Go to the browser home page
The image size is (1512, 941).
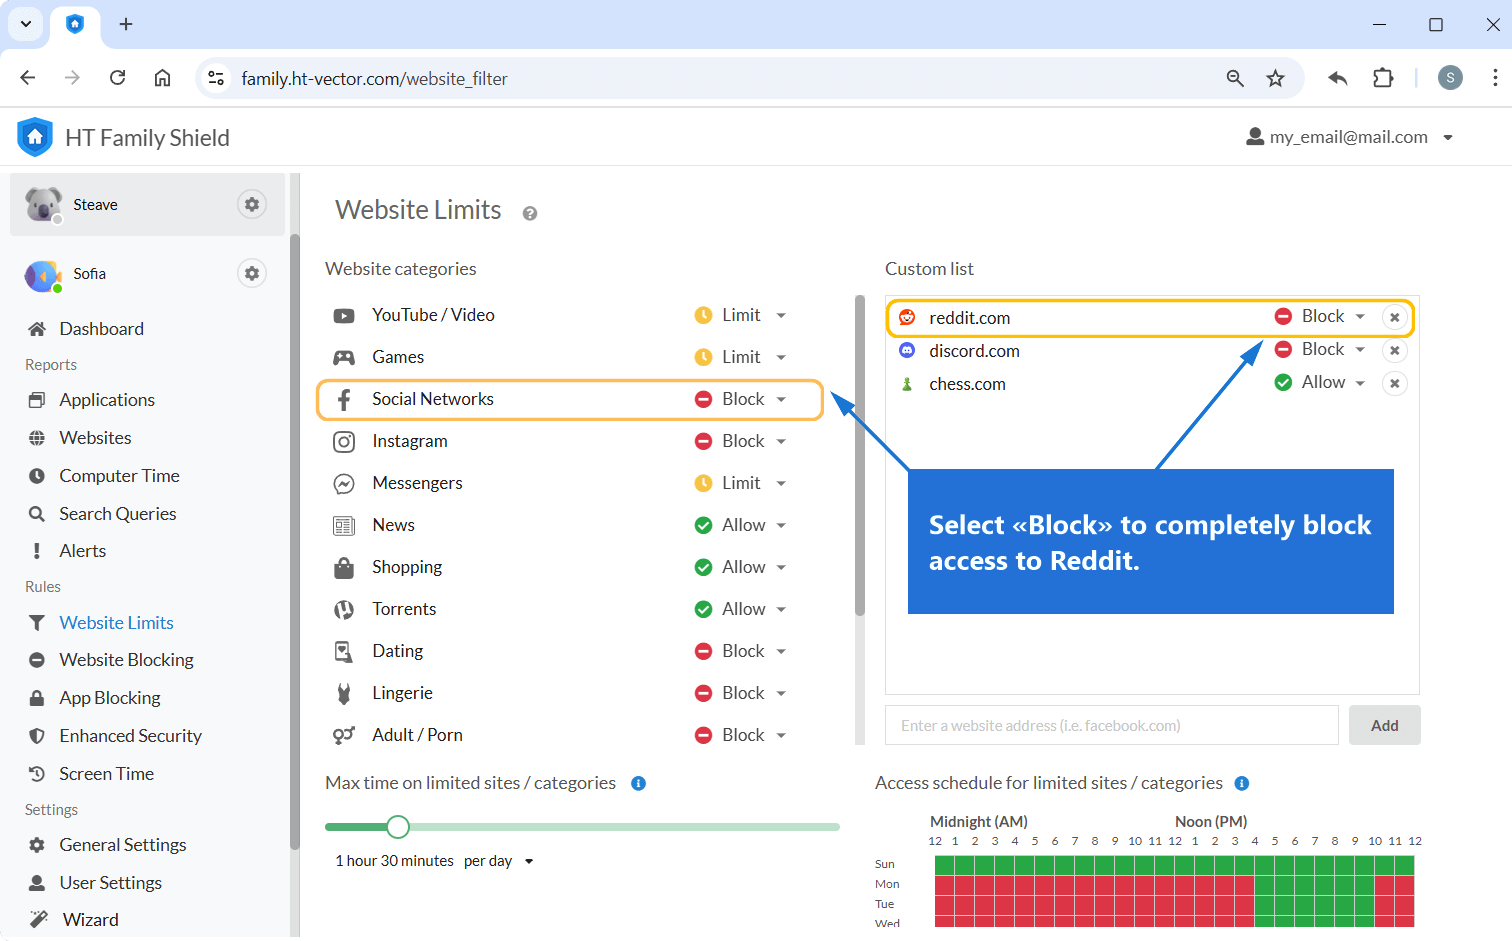coord(162,78)
